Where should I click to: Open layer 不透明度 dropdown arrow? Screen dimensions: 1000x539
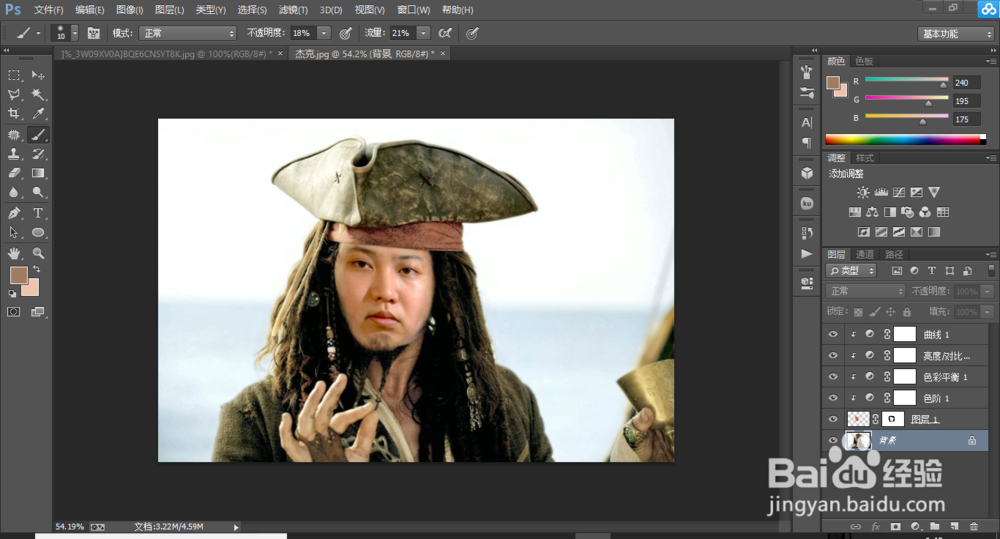point(987,291)
